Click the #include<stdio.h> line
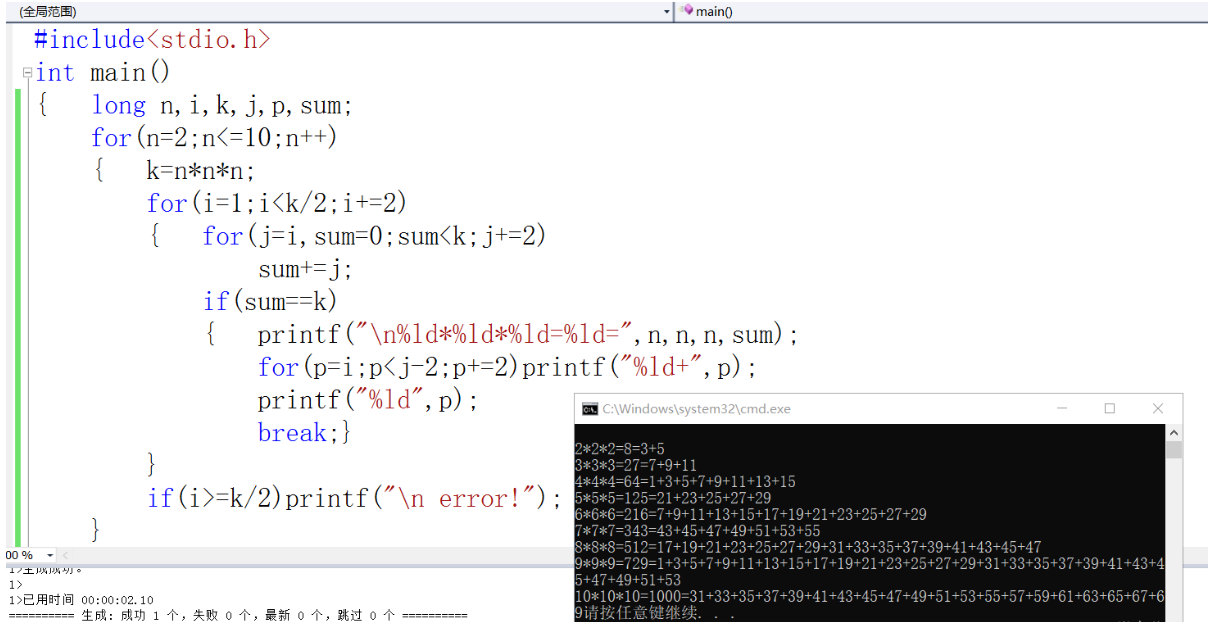This screenshot has width=1220, height=622. [x=152, y=40]
